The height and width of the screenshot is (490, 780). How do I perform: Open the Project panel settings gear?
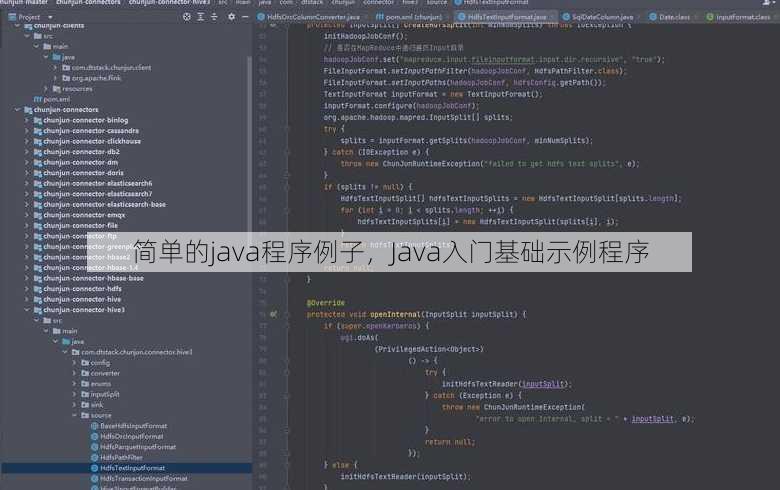tap(231, 16)
